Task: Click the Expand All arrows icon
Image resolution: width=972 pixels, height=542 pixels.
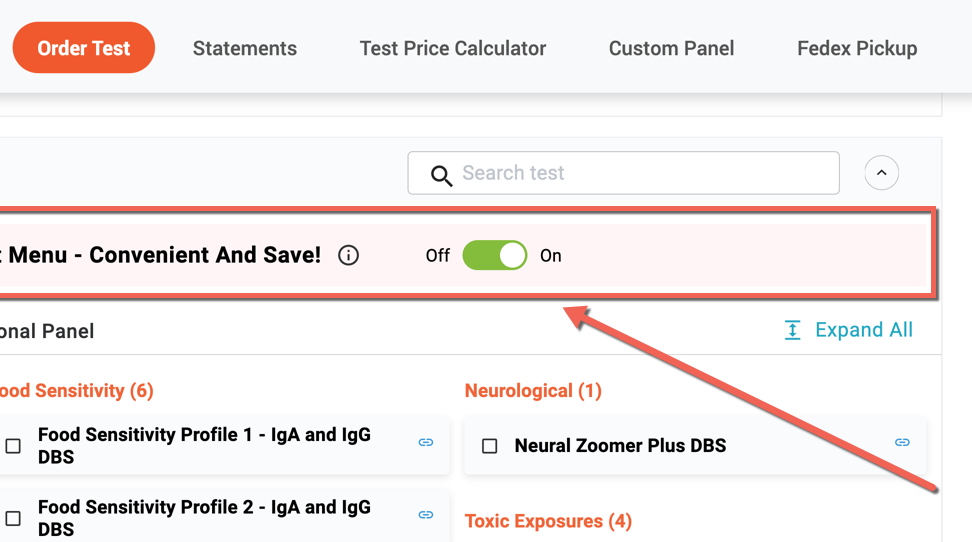Action: point(792,330)
